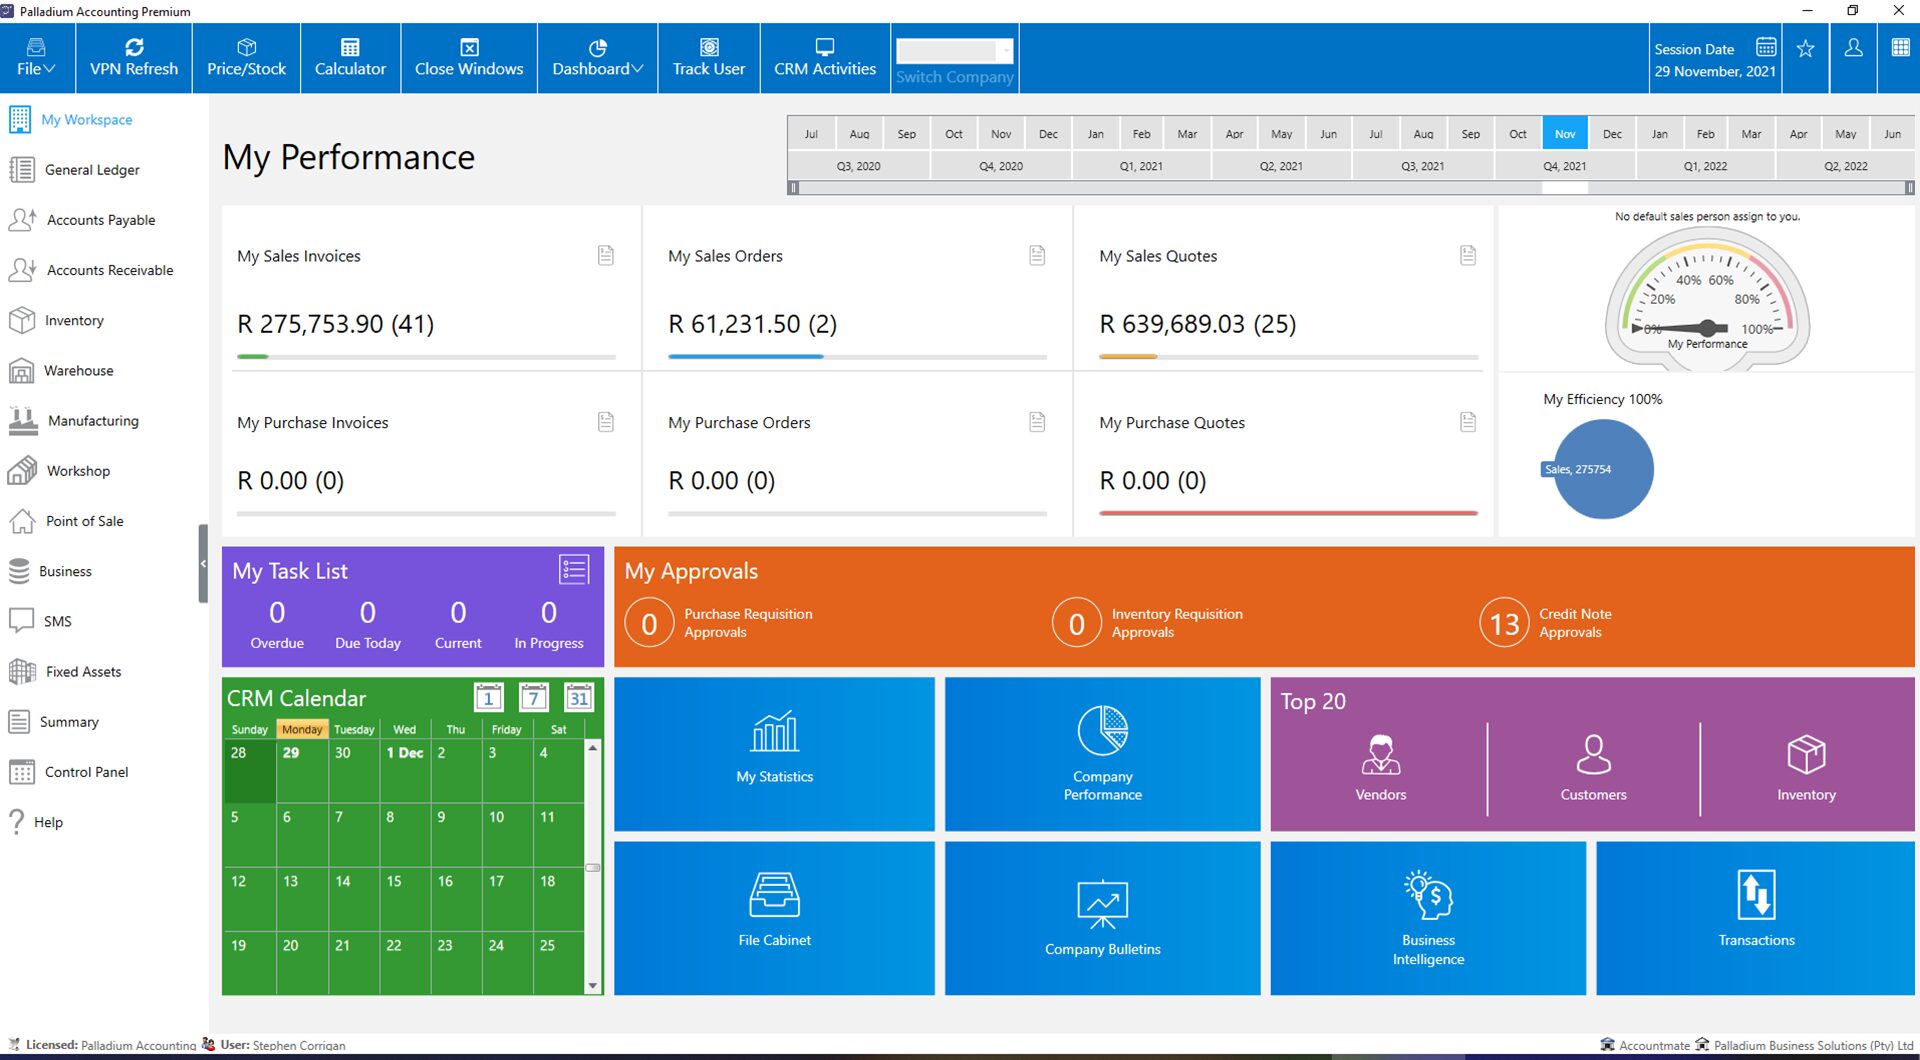Click the Point of Sale house icon
Viewport: 1920px width, 1060px height.
(x=22, y=521)
